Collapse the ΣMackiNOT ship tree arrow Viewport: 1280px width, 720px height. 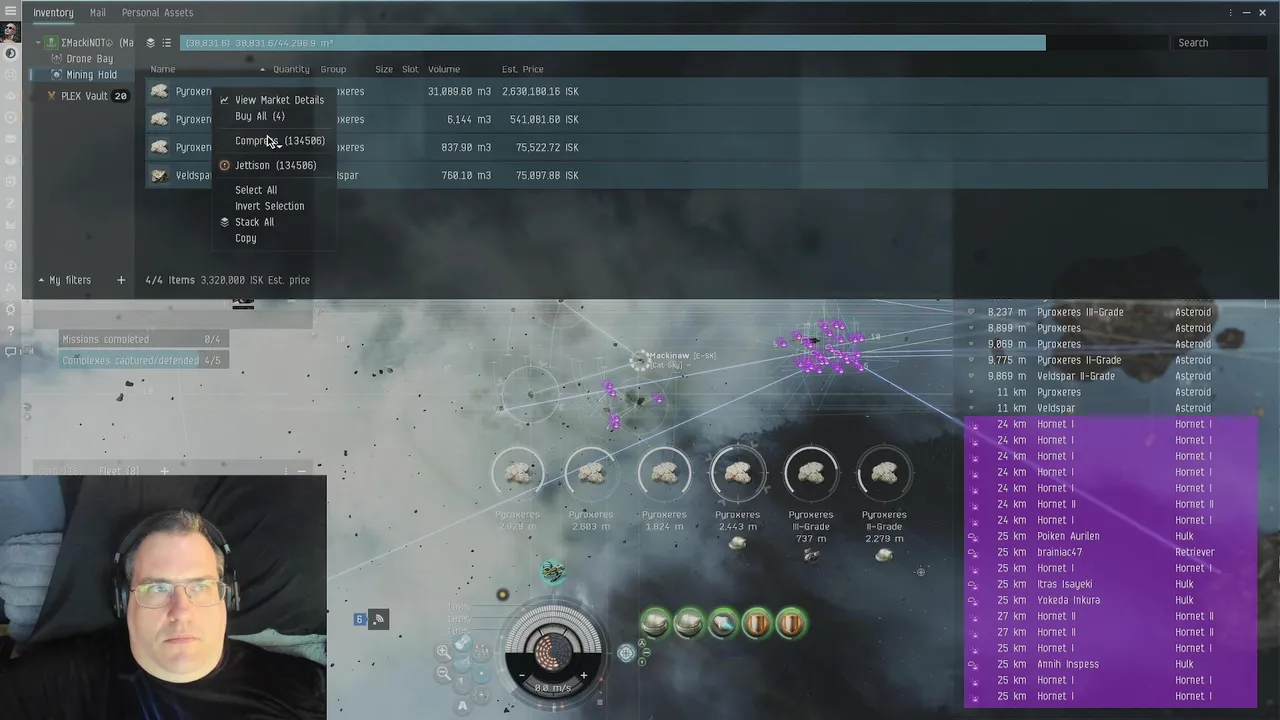[x=39, y=43]
